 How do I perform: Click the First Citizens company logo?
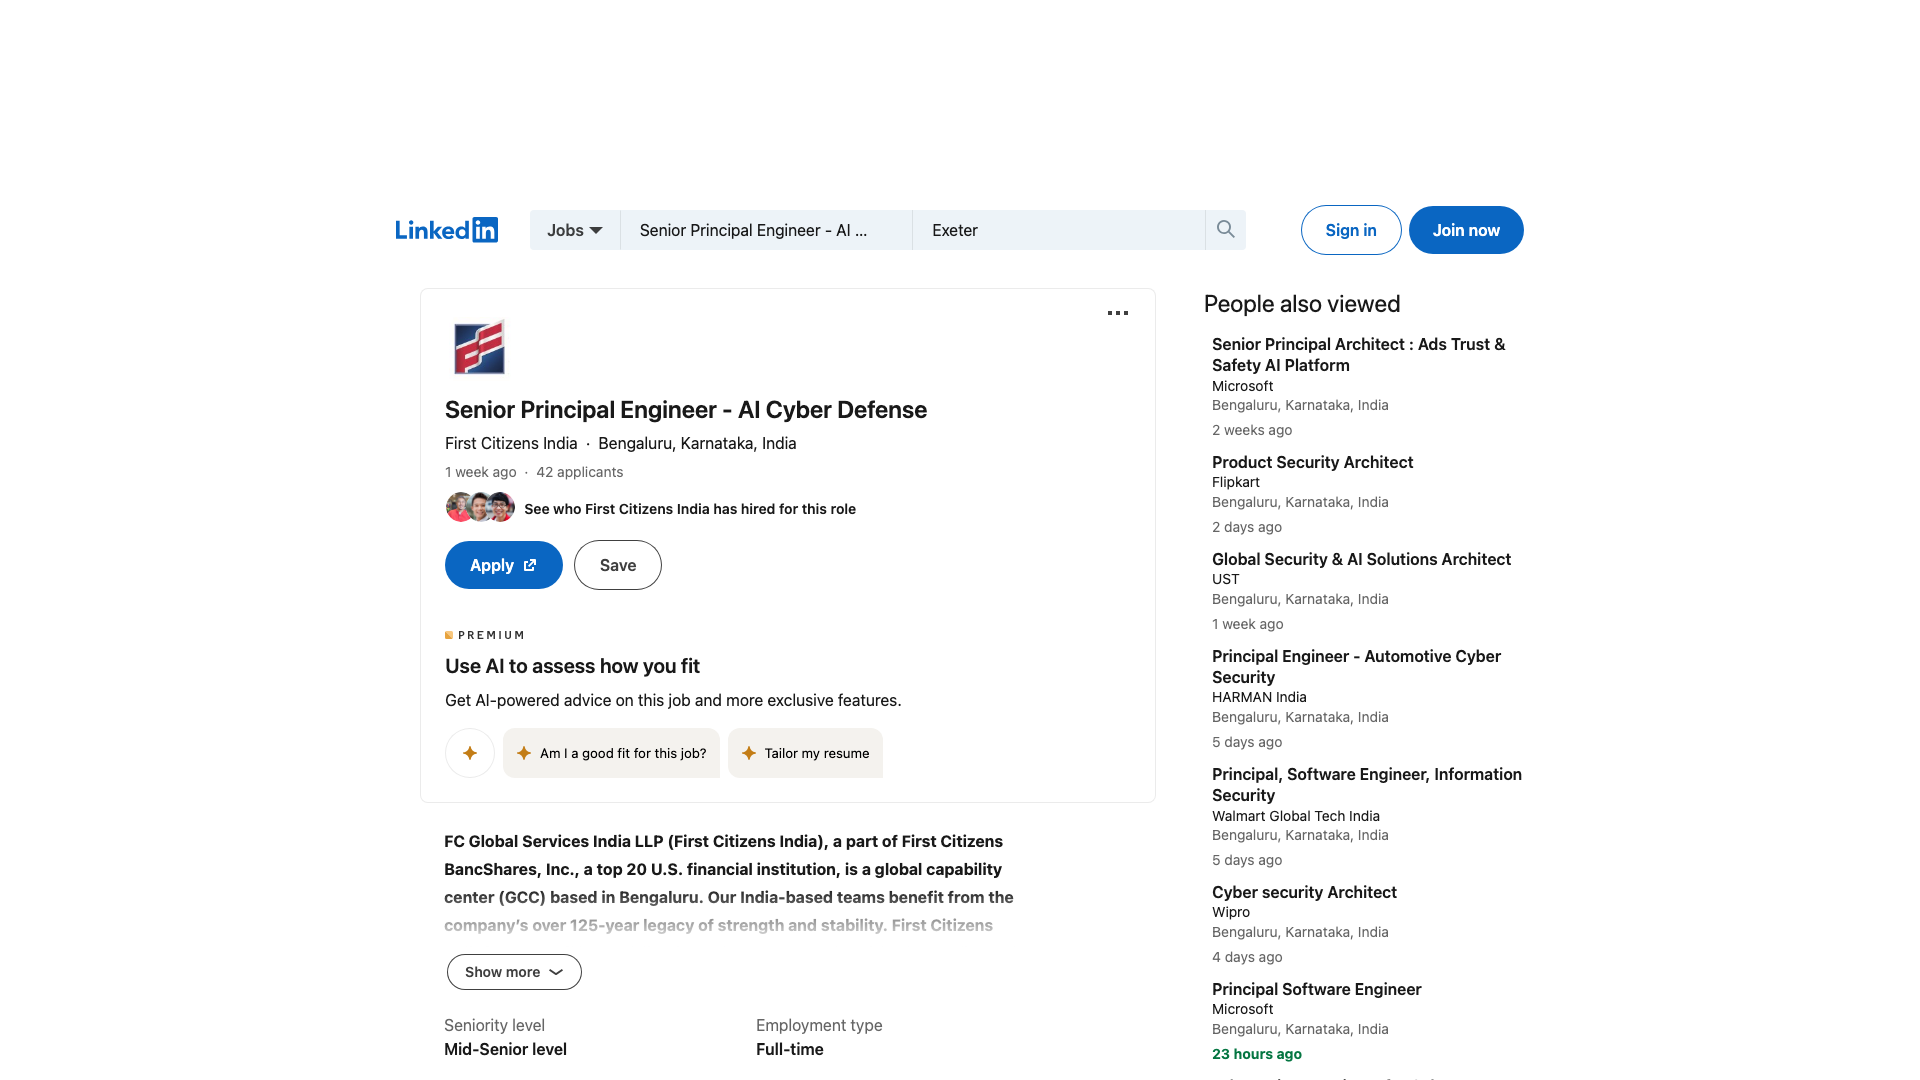(479, 347)
